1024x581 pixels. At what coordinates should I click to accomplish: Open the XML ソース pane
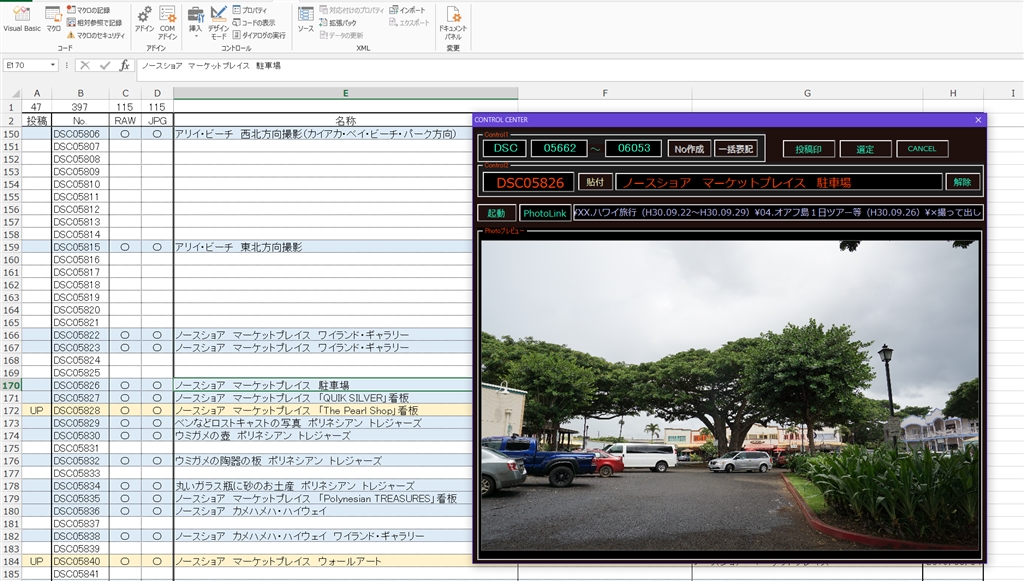coord(305,19)
